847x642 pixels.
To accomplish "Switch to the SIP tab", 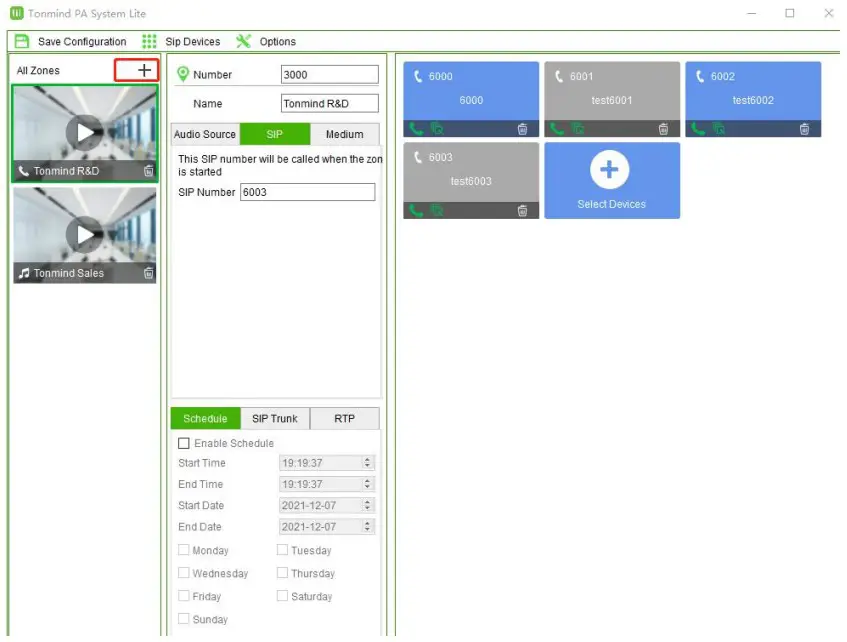I will [x=275, y=134].
